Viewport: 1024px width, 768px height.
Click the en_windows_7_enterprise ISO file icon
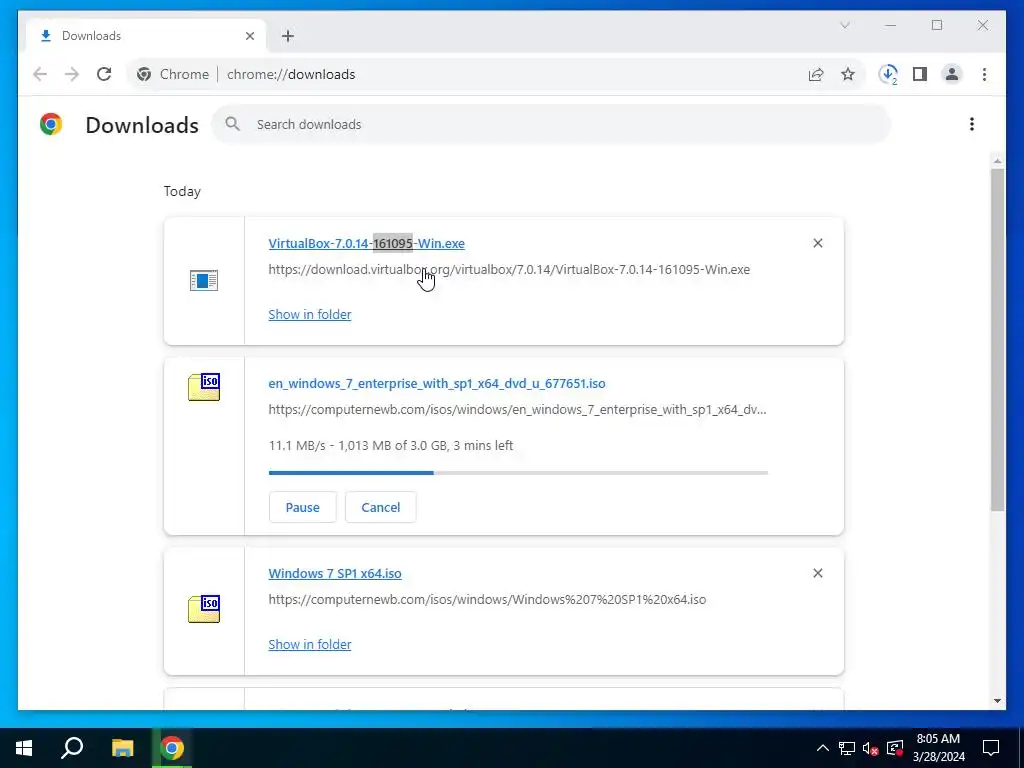204,387
